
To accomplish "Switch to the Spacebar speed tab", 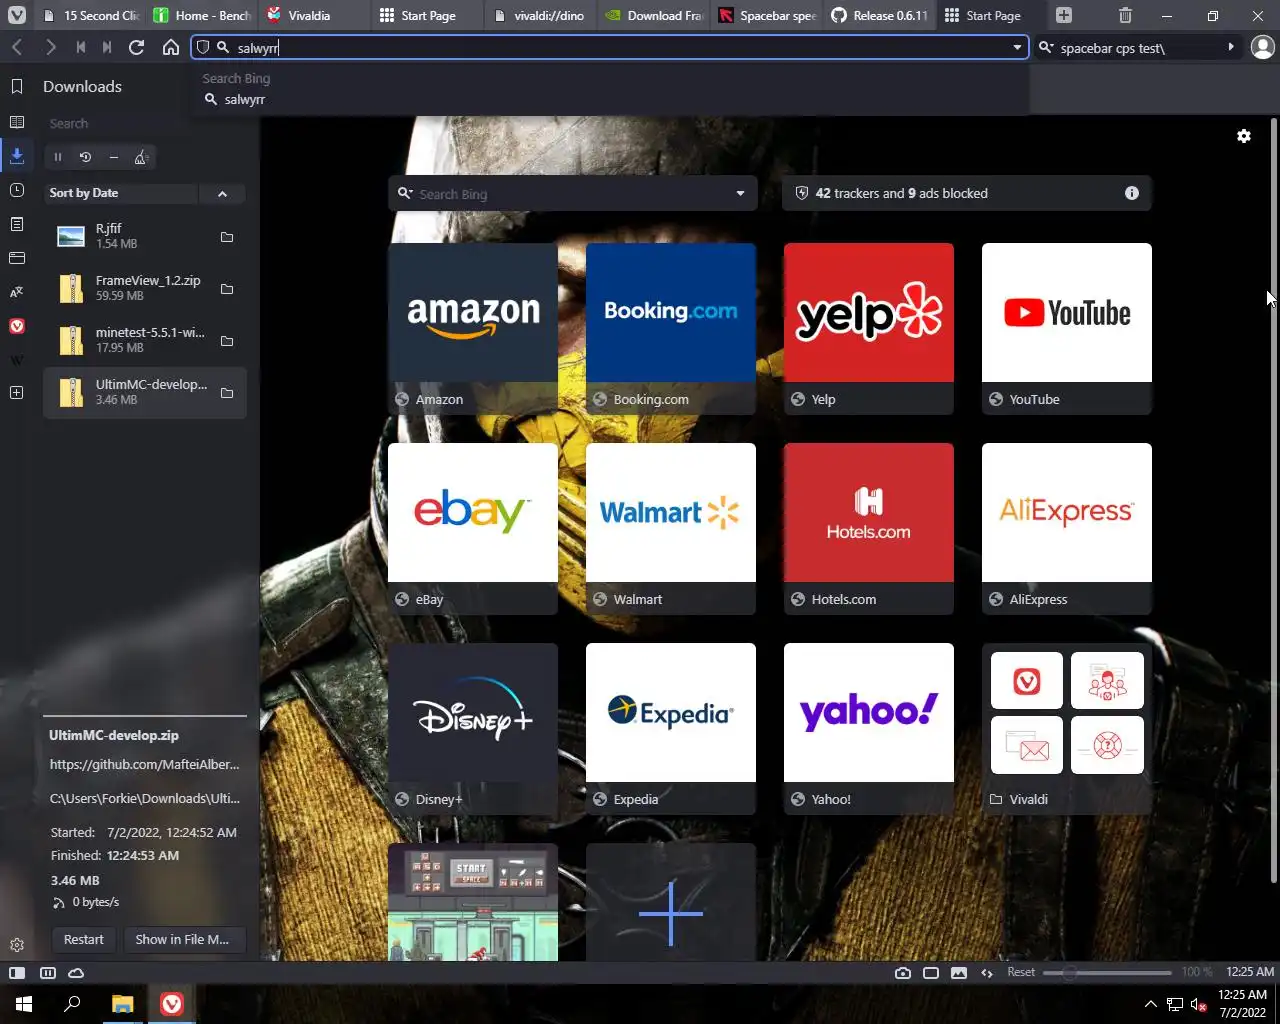I will (x=767, y=15).
